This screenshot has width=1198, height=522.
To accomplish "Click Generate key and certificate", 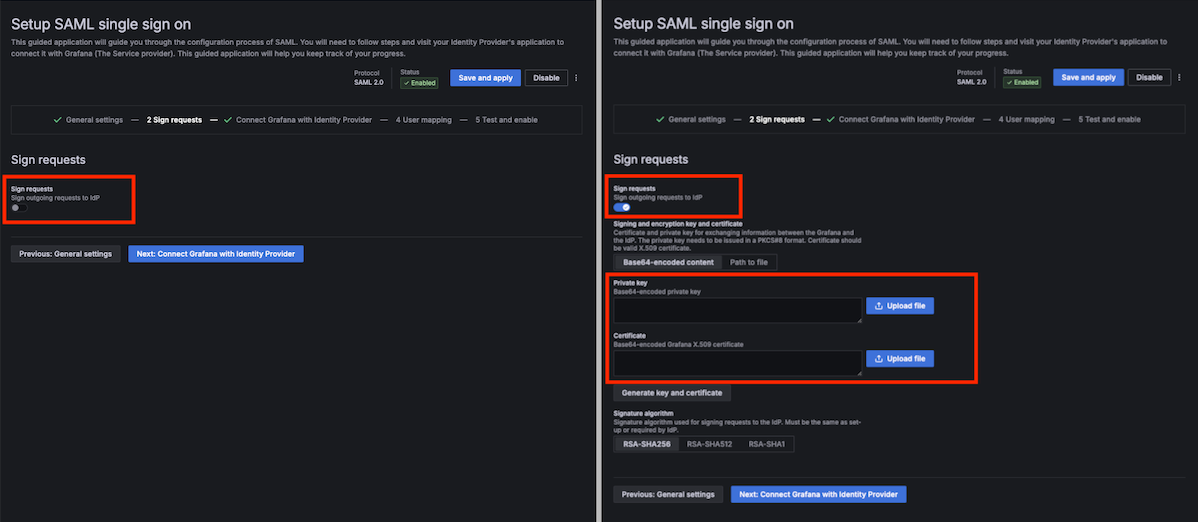I will (x=671, y=393).
